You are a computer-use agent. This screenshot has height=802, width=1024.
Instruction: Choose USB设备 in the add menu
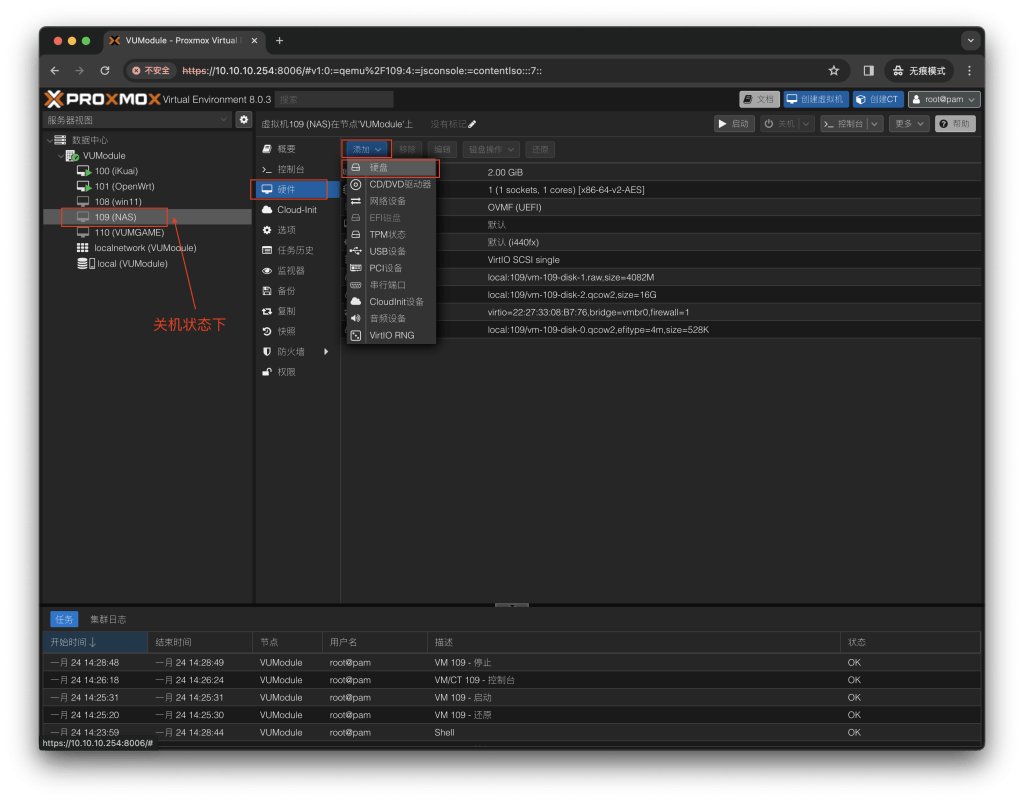[387, 251]
